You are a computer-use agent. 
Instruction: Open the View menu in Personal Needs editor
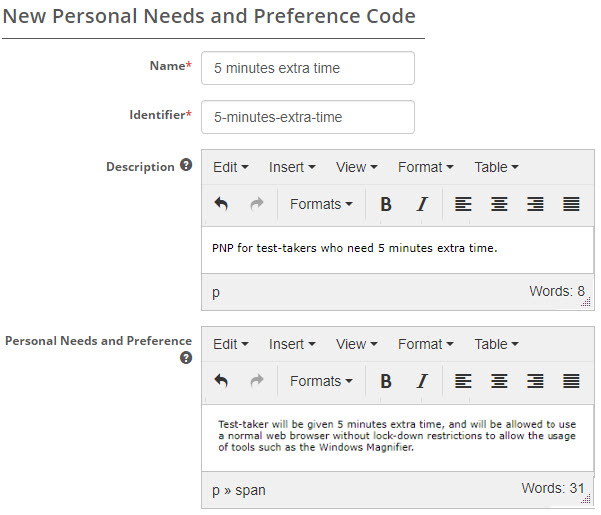(x=357, y=344)
